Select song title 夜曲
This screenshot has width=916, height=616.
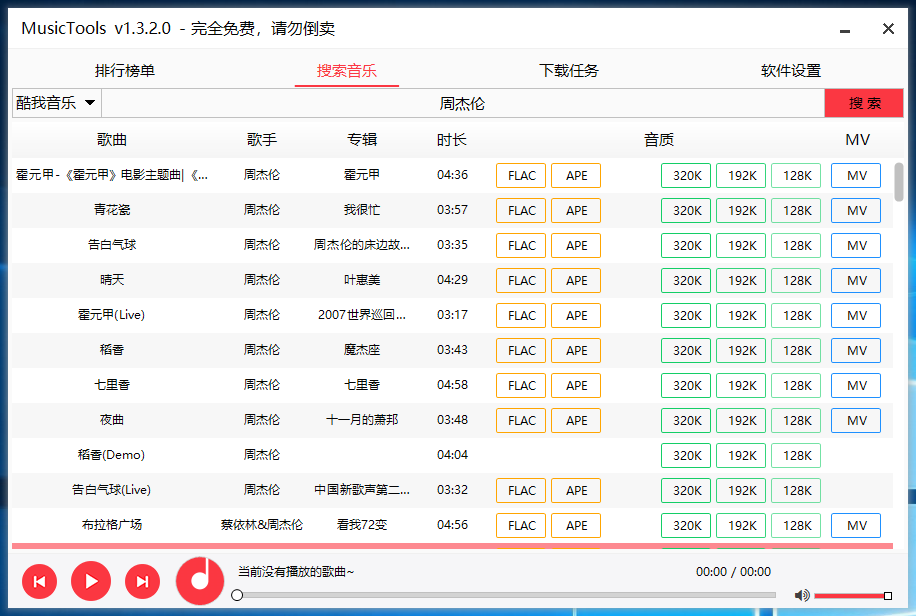pyautogui.click(x=112, y=420)
